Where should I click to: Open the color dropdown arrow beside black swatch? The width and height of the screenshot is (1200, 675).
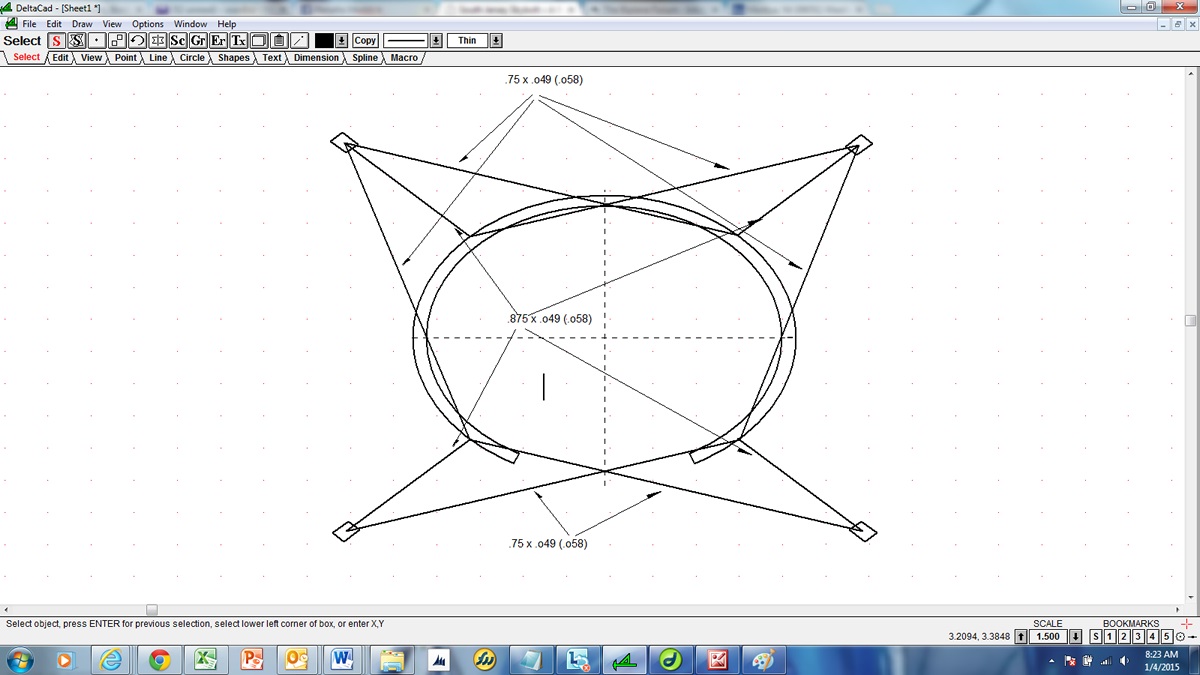(x=341, y=41)
